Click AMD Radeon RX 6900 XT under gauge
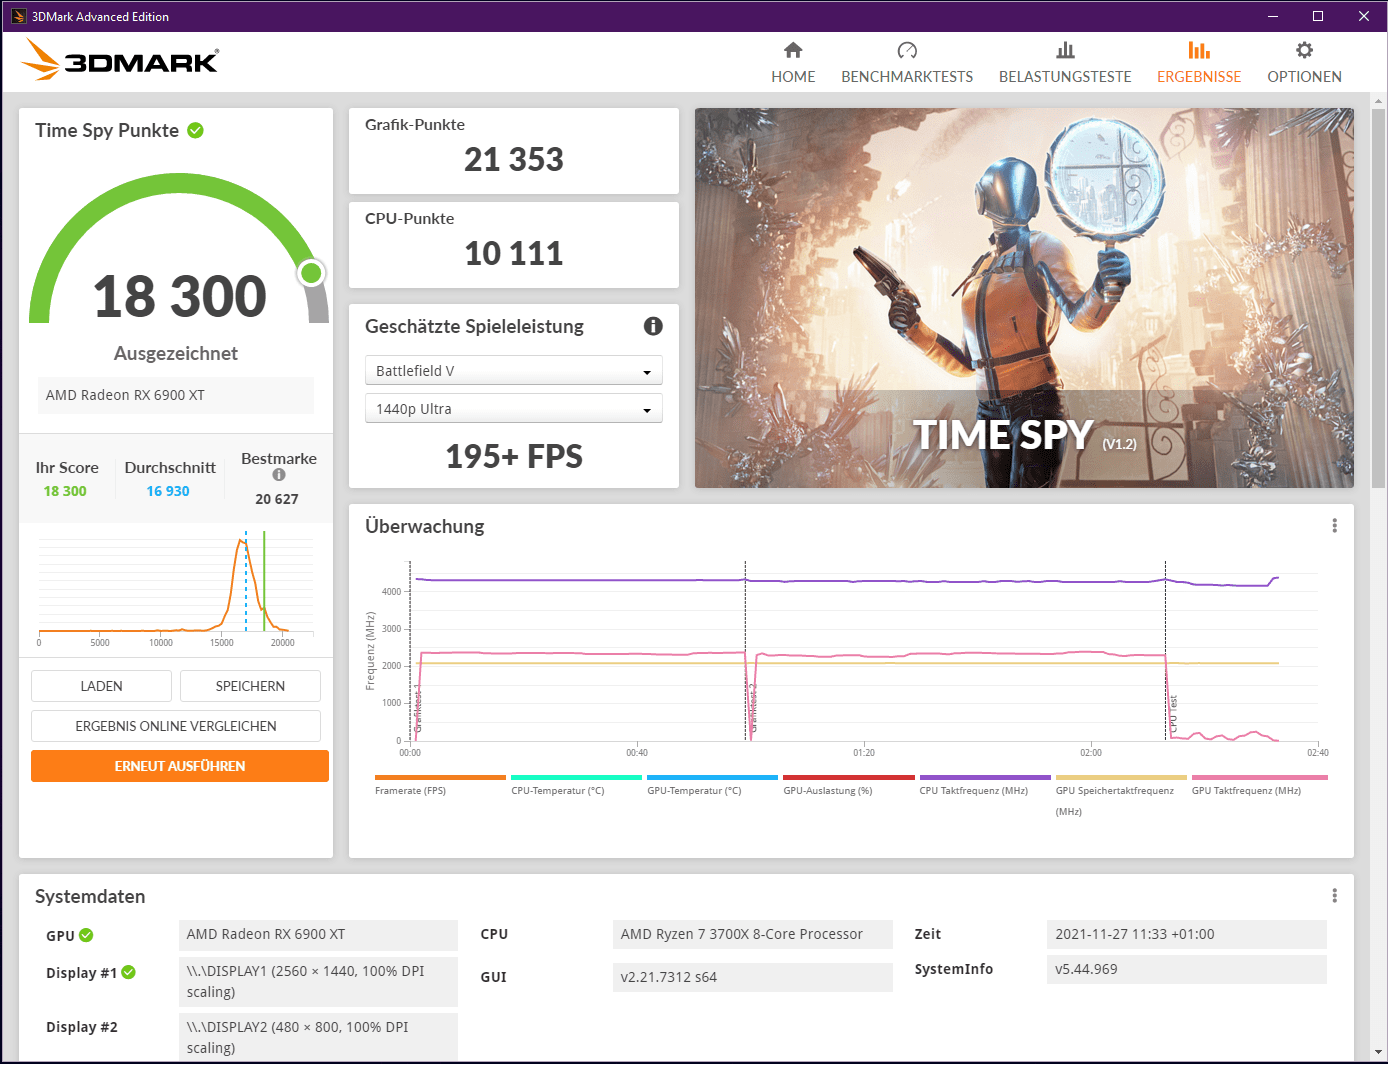The height and width of the screenshot is (1067, 1392). (x=176, y=395)
